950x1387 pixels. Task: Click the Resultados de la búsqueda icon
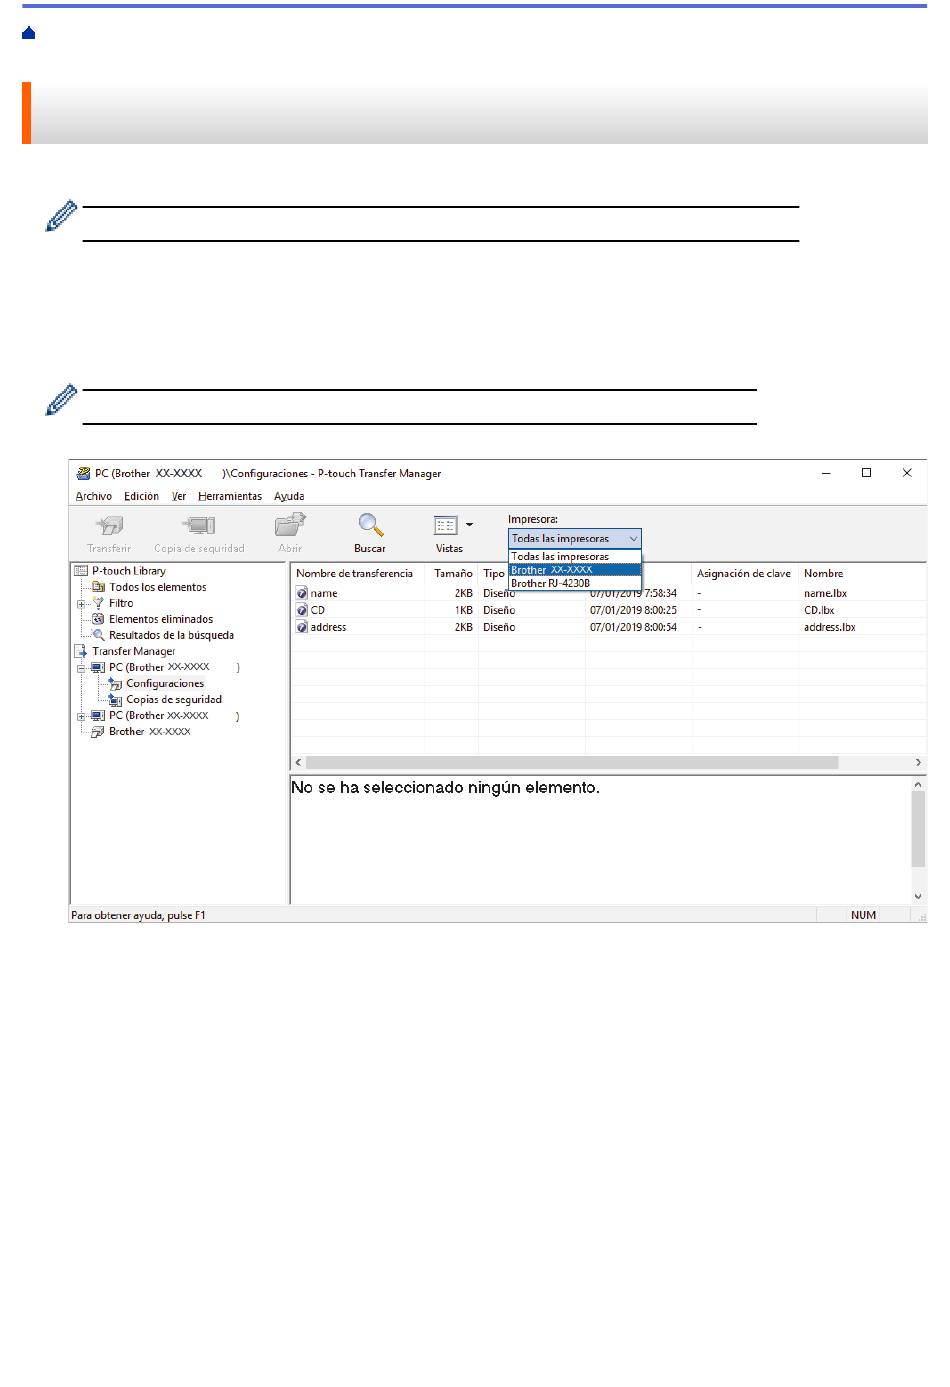point(98,635)
